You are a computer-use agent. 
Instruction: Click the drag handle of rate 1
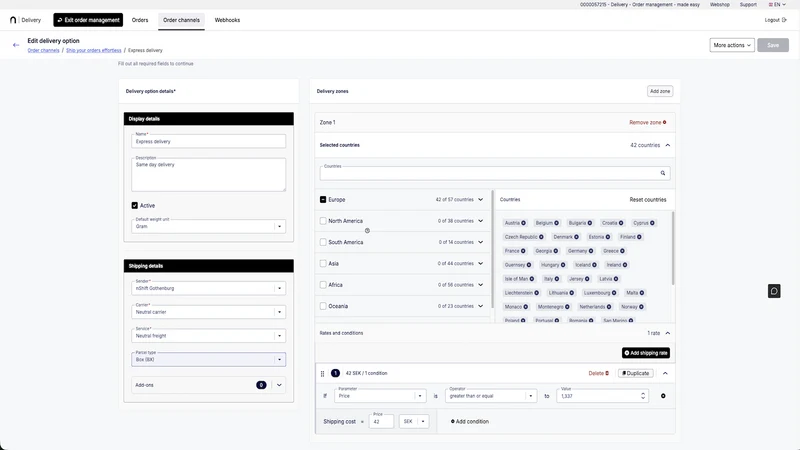[x=322, y=373]
